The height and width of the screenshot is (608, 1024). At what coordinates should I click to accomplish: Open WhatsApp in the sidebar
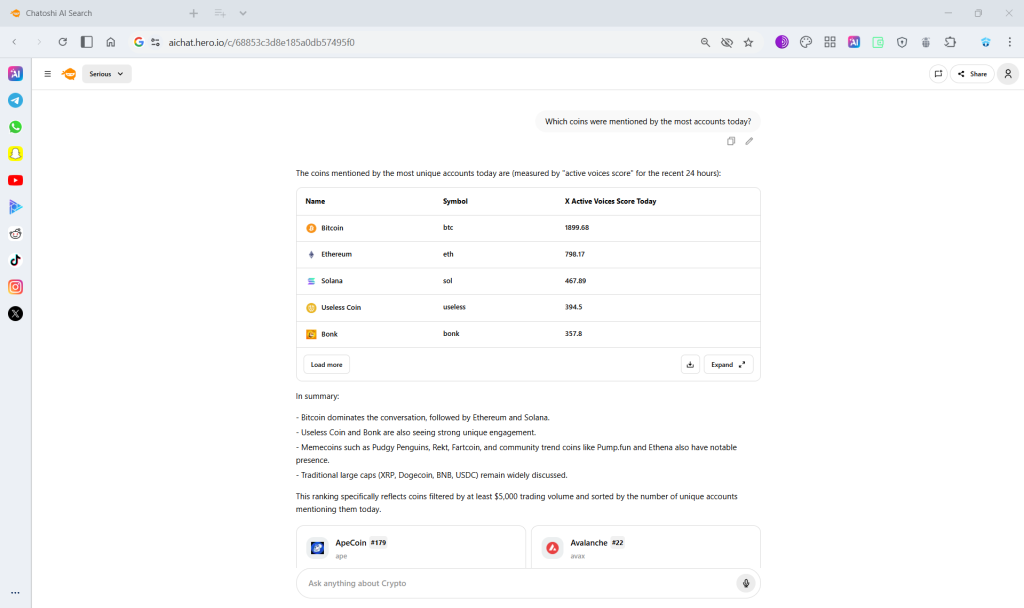(15, 127)
